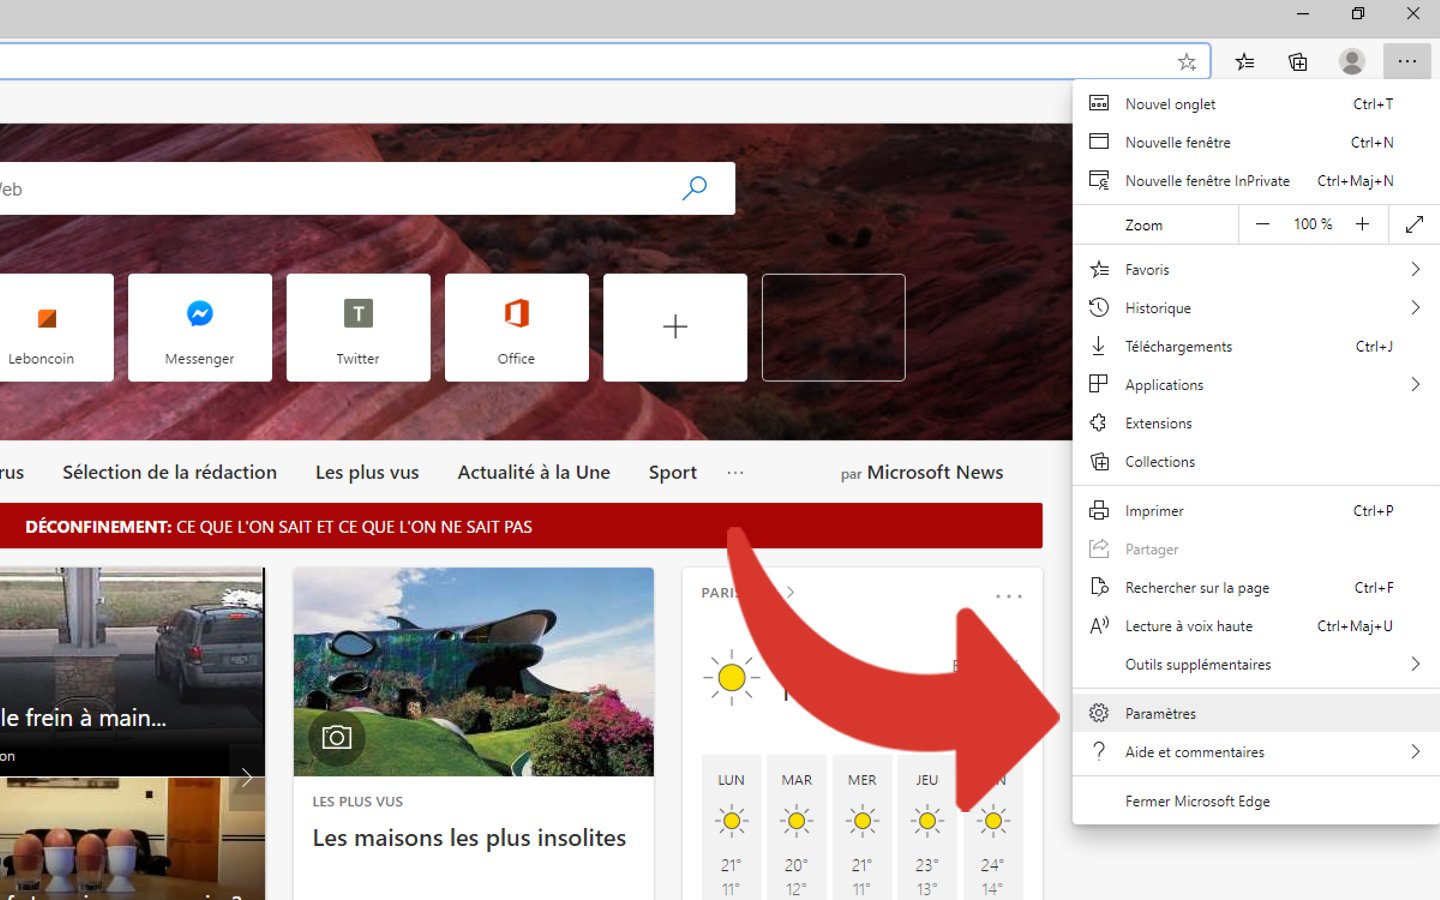Enter full screen from the Zoom row

click(x=1414, y=224)
